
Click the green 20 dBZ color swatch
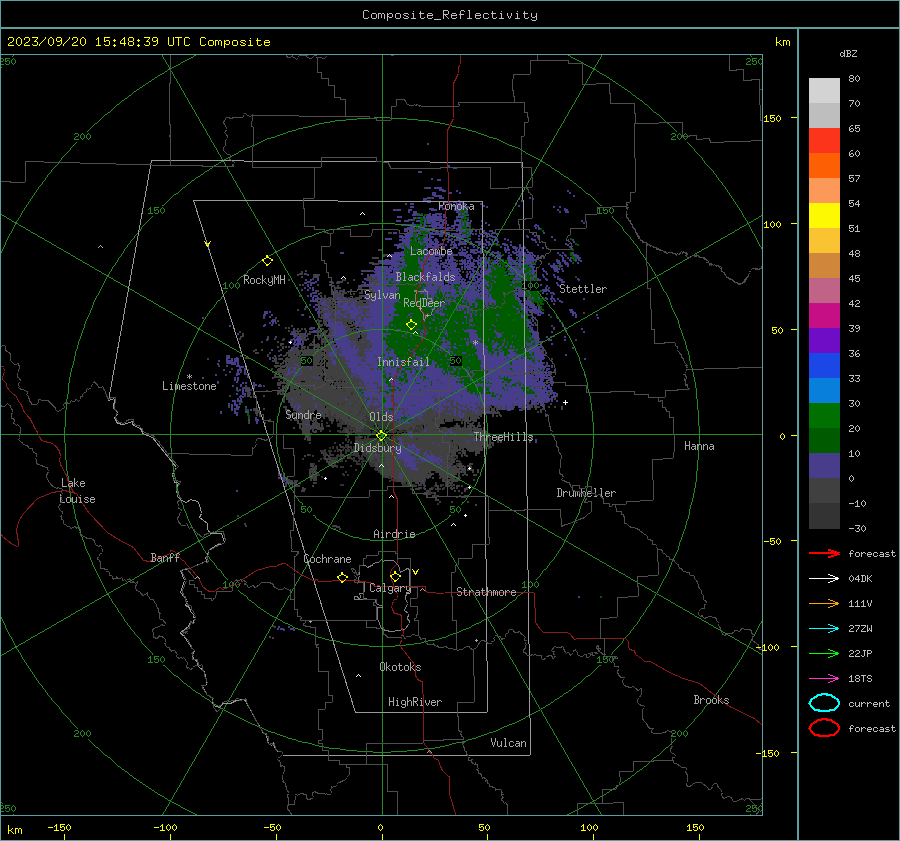pyautogui.click(x=824, y=416)
